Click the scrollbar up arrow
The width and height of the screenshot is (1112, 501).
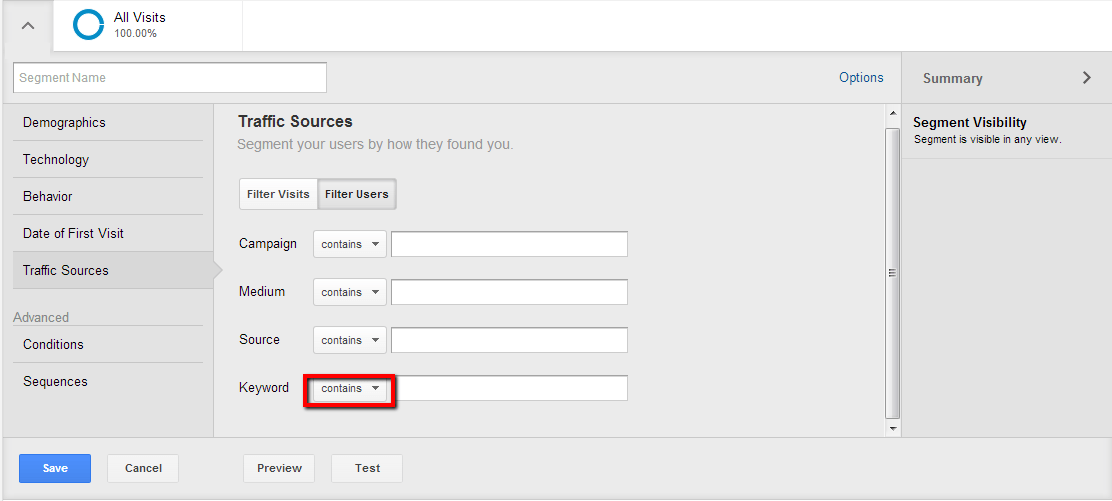tap(892, 115)
